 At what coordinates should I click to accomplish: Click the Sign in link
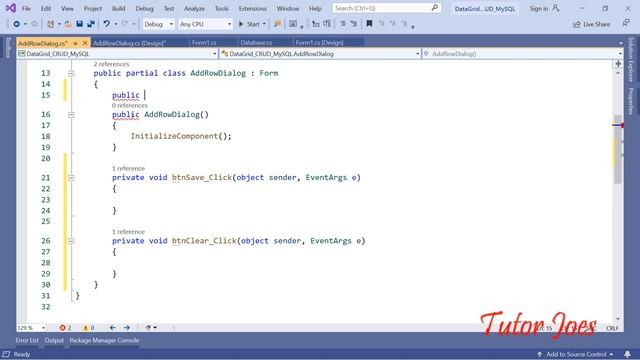tap(539, 8)
